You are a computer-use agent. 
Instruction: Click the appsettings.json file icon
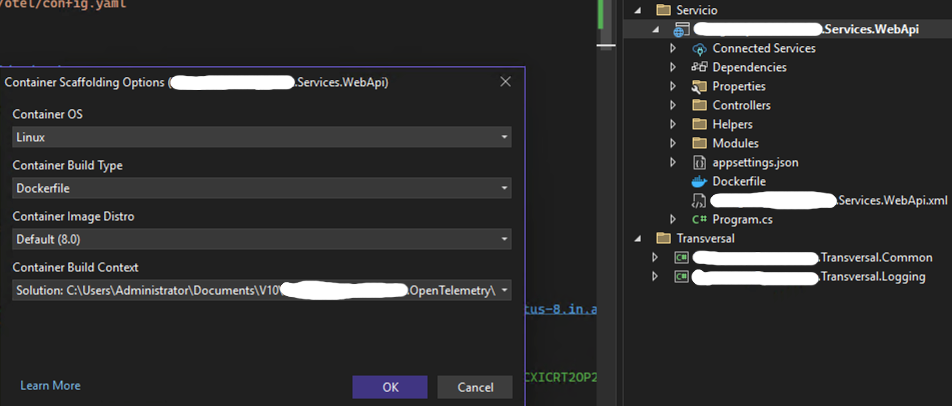pyautogui.click(x=699, y=163)
